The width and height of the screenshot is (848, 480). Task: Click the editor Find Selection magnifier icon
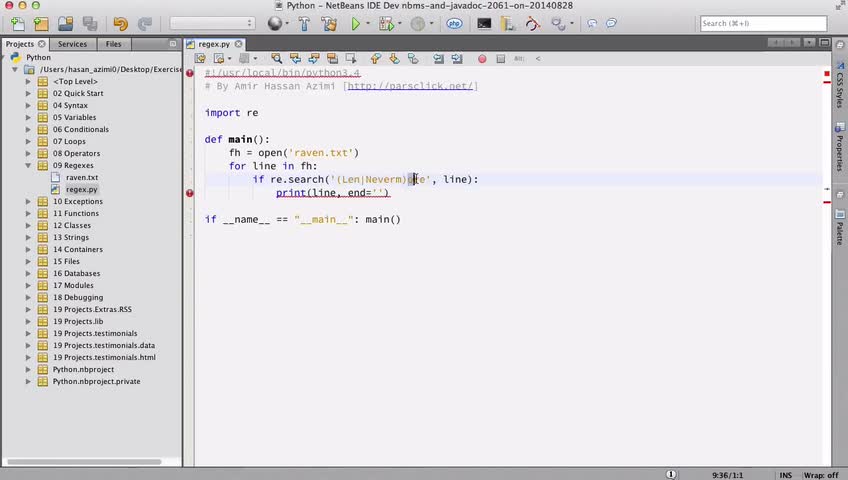[276, 58]
